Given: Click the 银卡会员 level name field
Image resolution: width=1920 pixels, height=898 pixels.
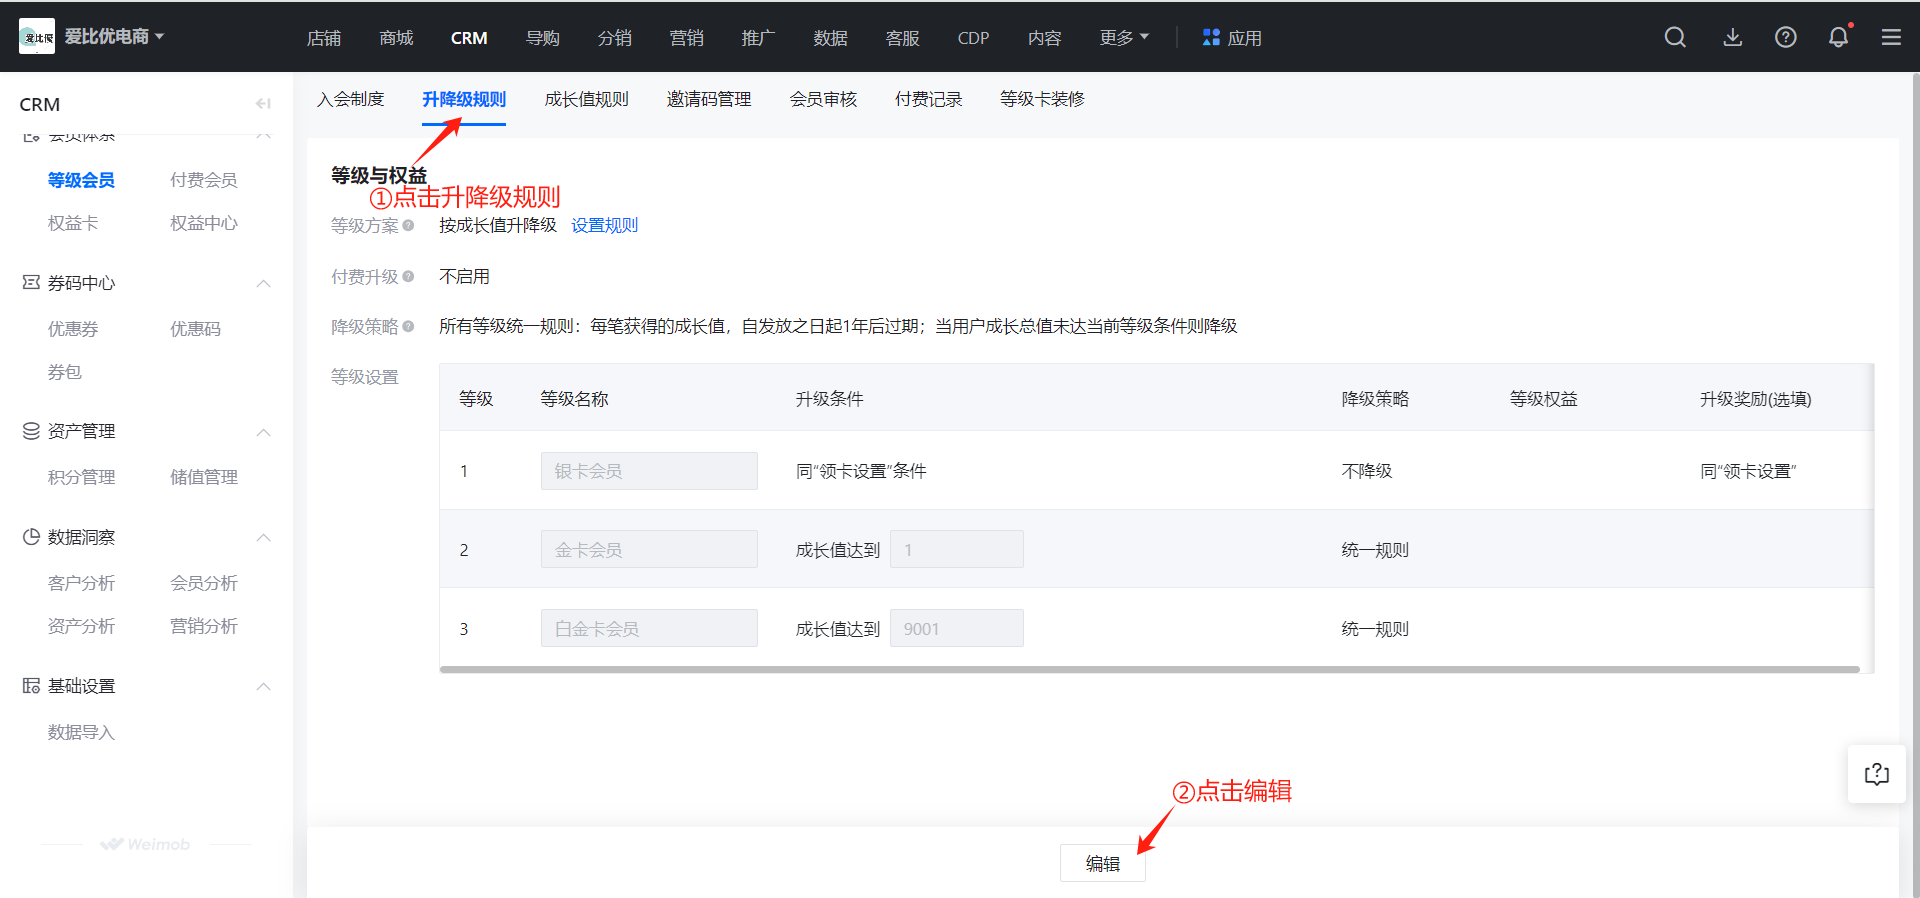Looking at the screenshot, I should click(x=649, y=471).
